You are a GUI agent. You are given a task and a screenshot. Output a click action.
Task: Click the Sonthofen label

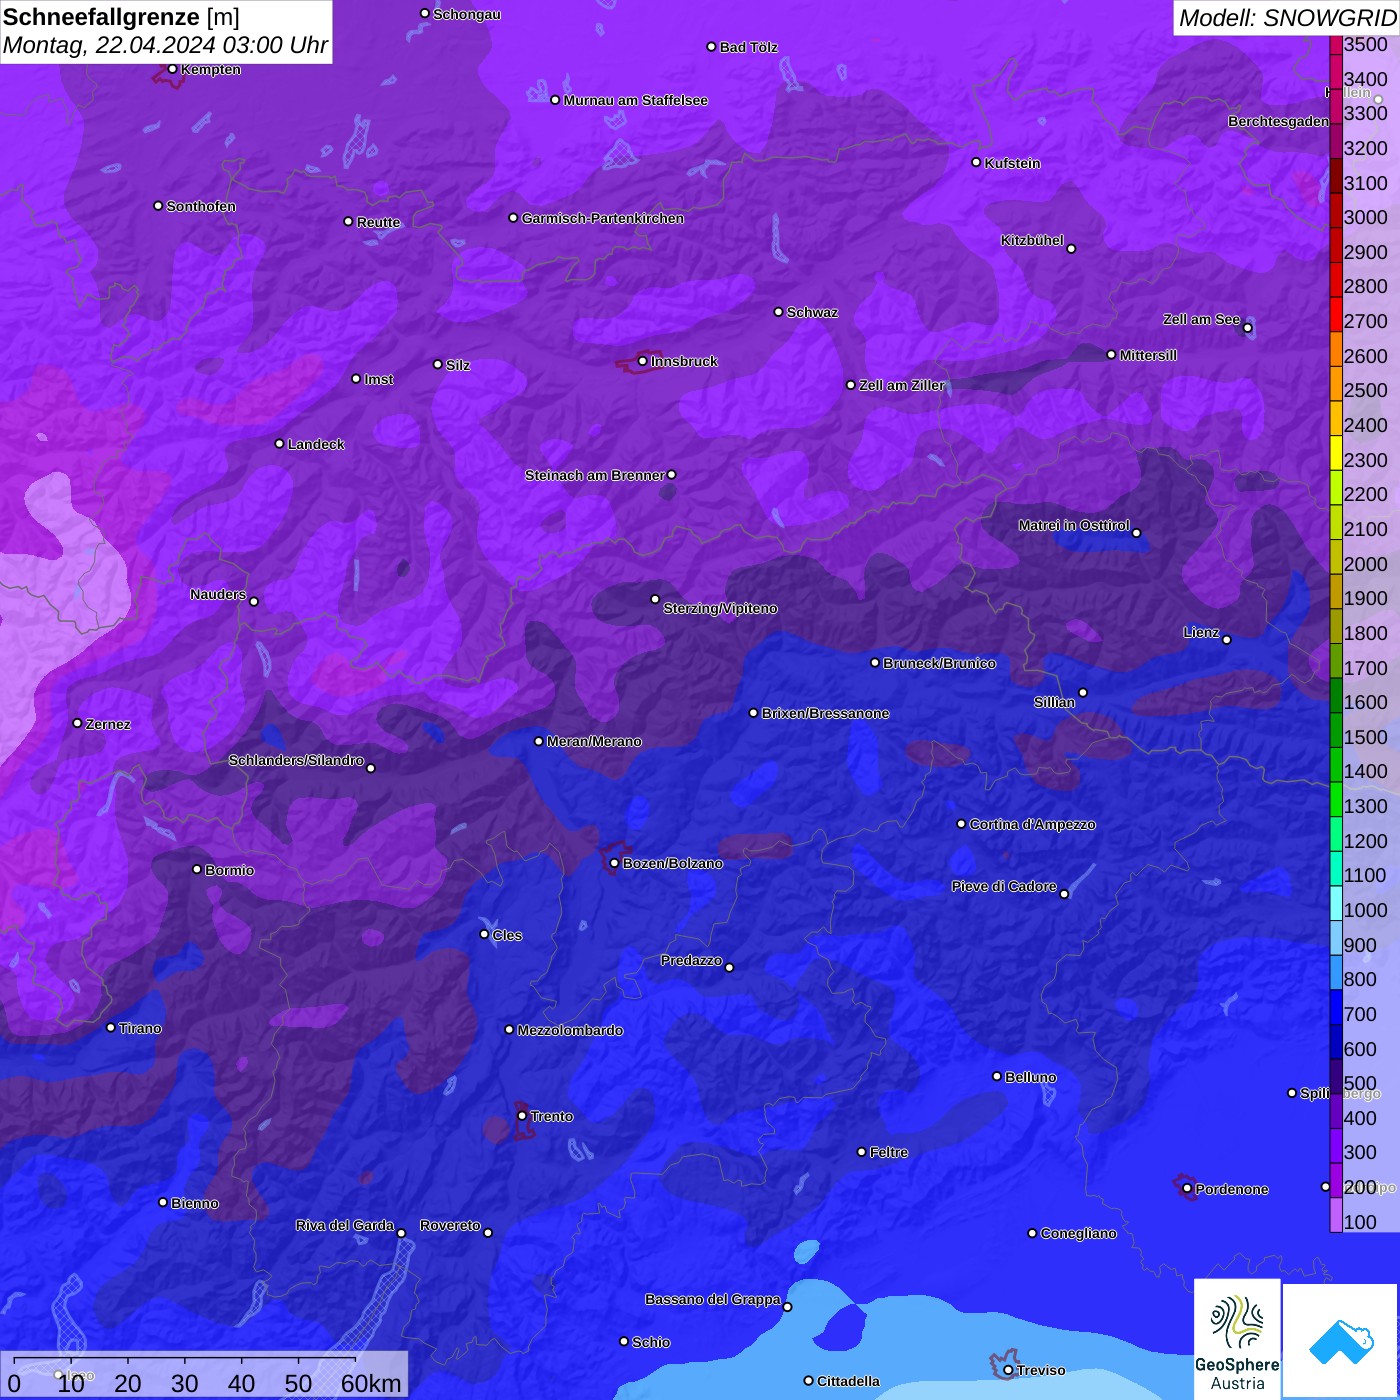[201, 206]
